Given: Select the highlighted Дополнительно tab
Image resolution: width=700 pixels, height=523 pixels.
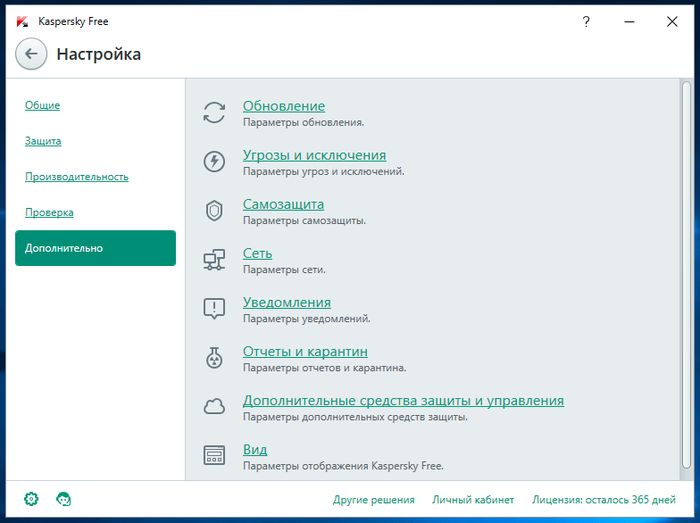Looking at the screenshot, I should point(95,248).
